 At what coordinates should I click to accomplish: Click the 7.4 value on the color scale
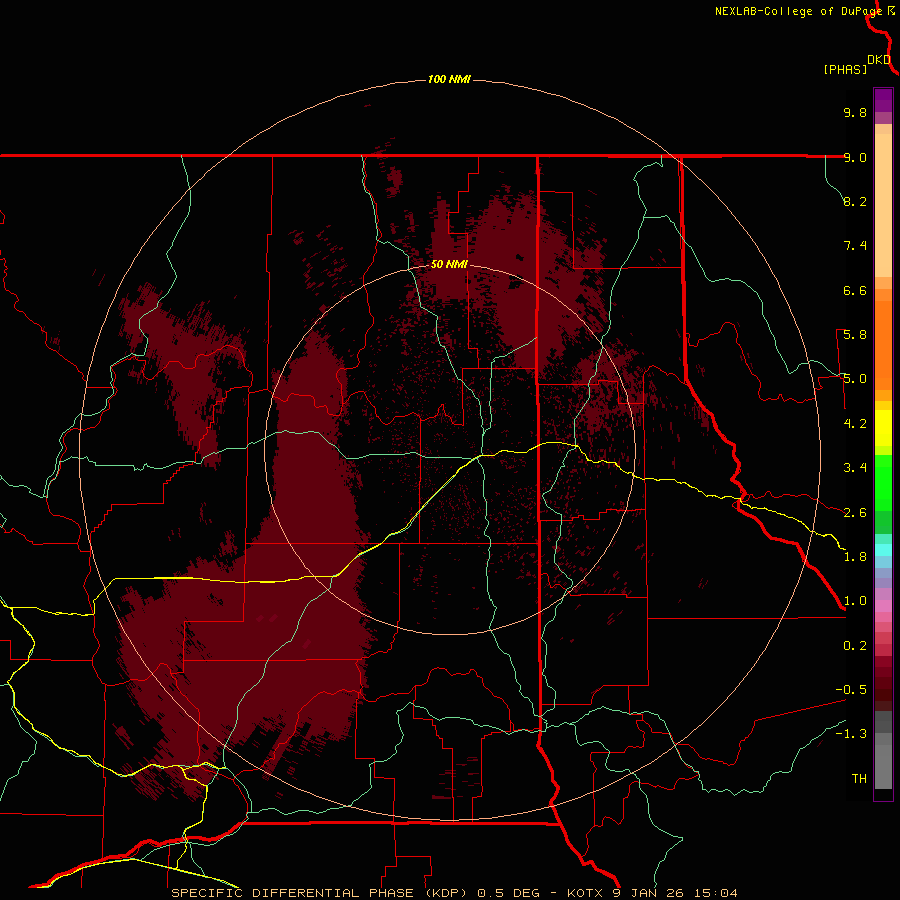(855, 246)
